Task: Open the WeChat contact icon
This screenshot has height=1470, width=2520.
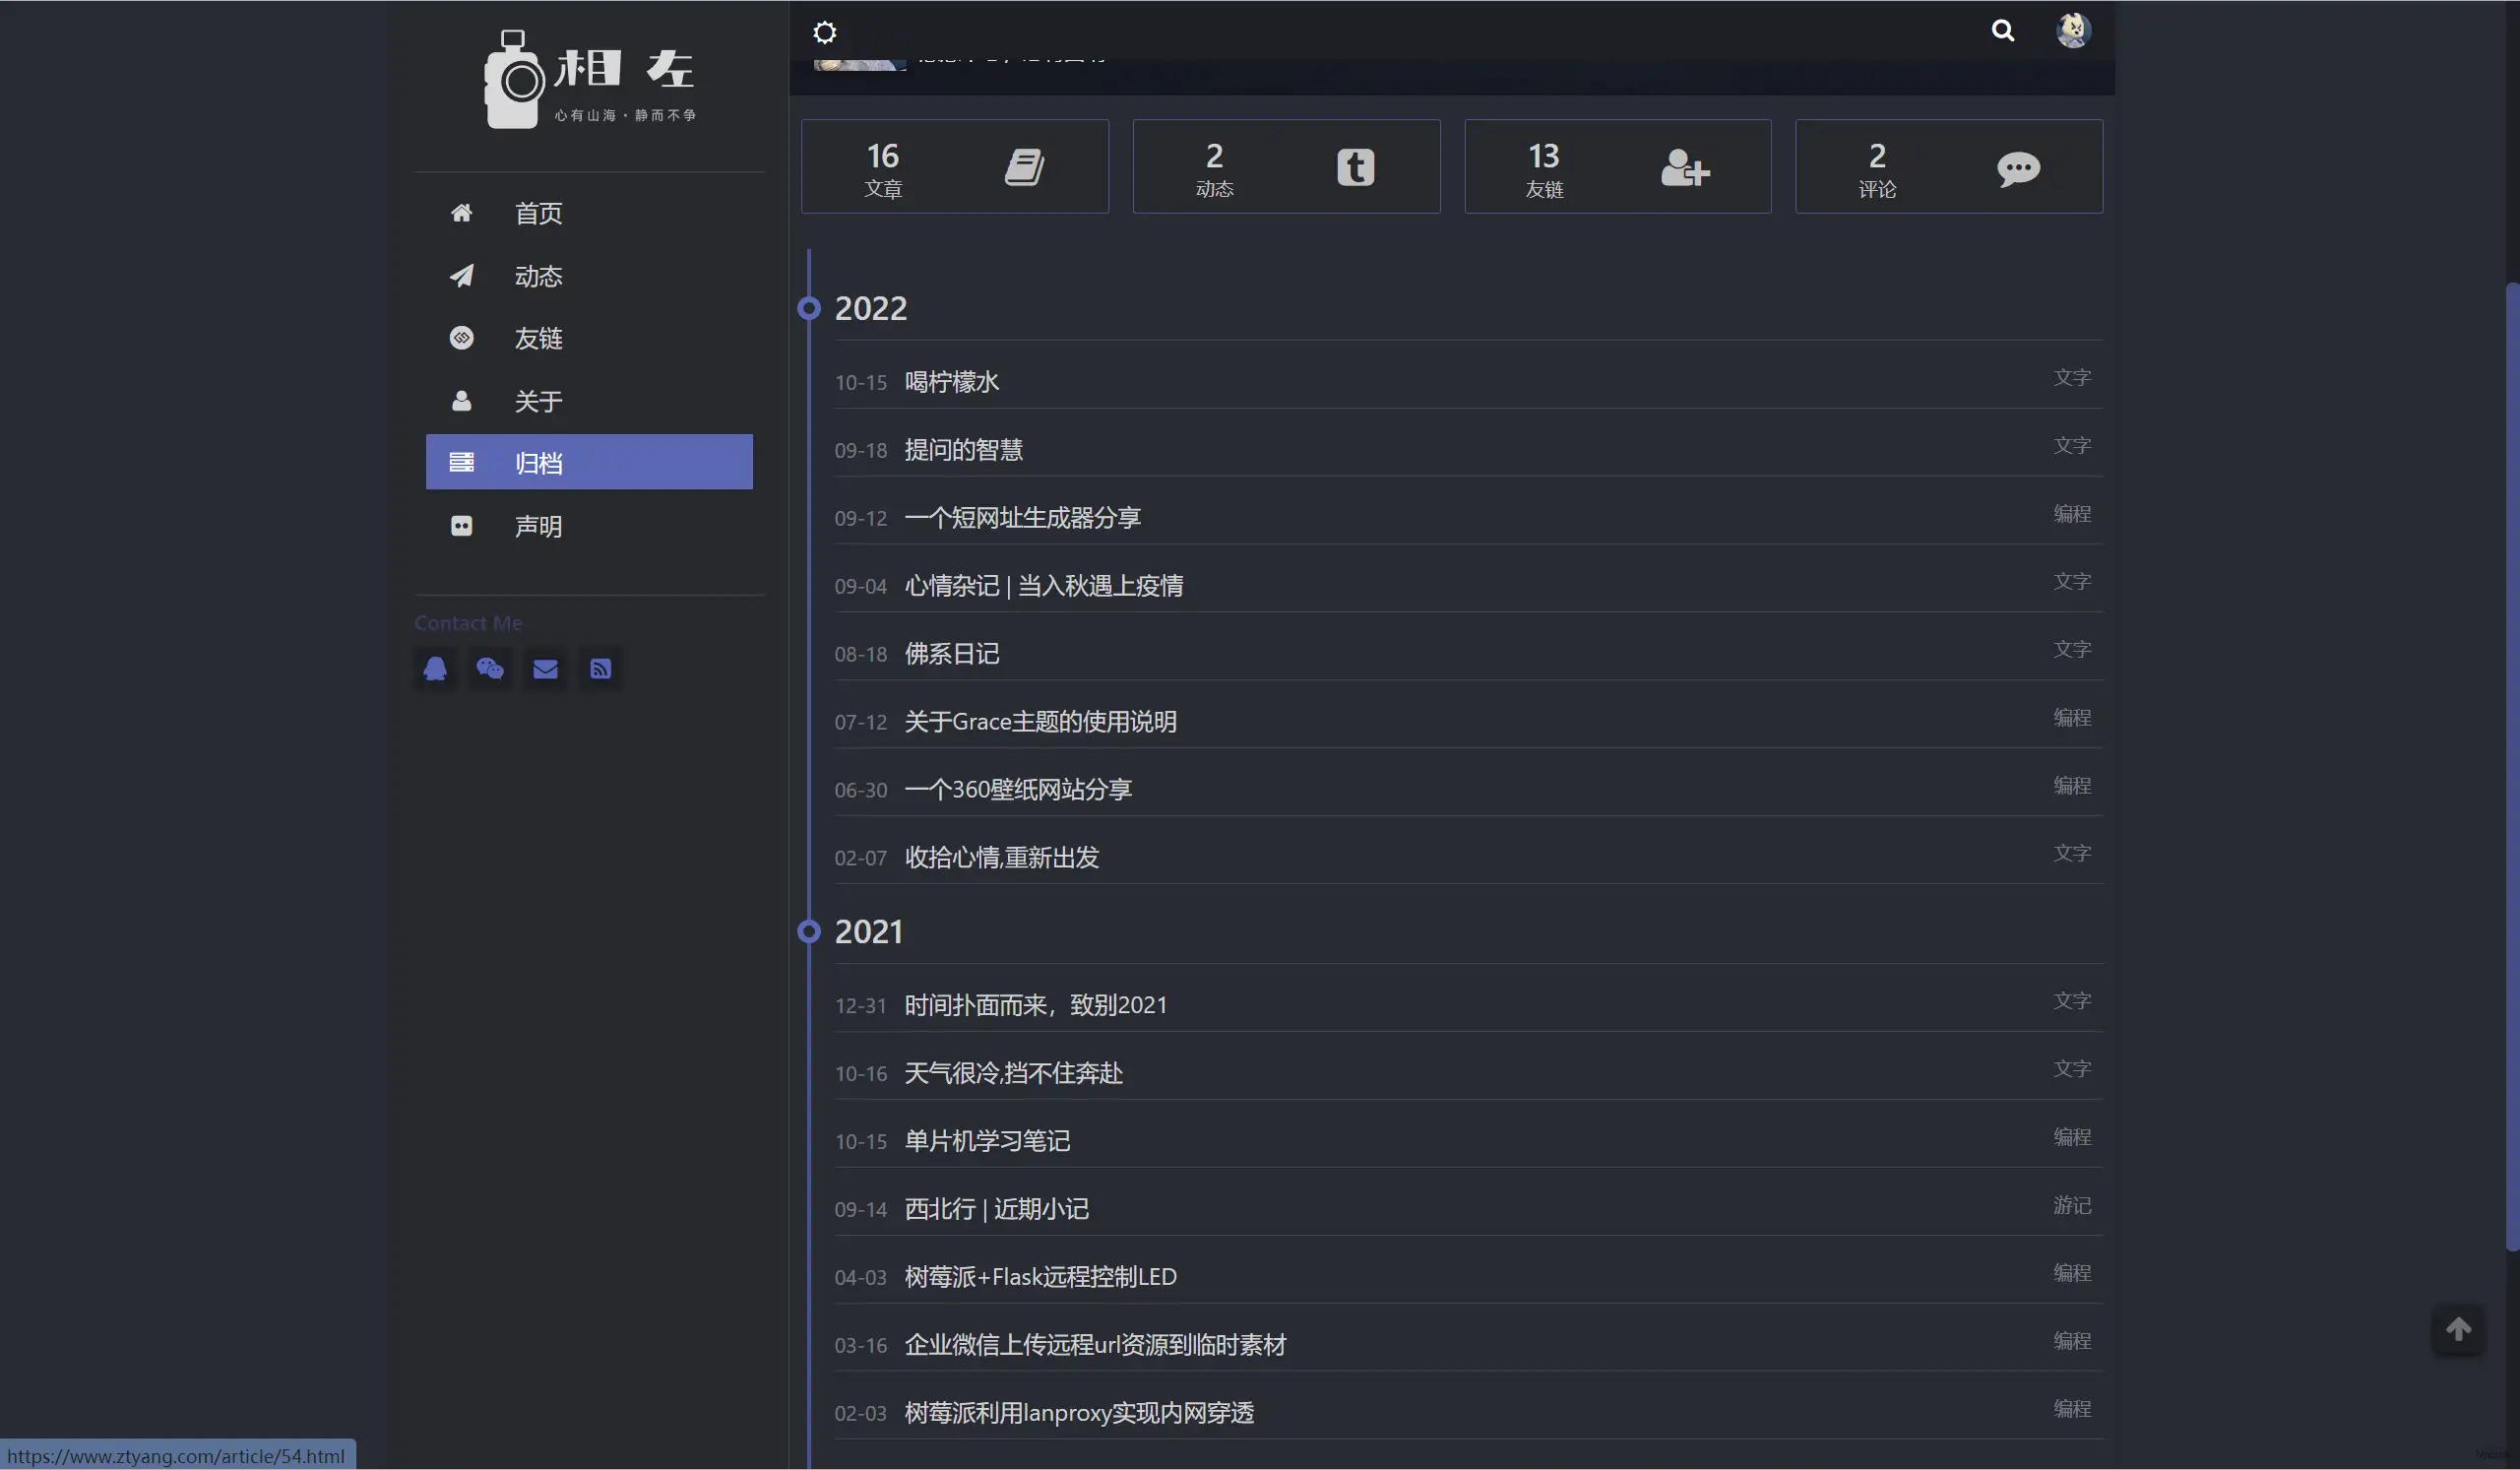Action: 490,669
